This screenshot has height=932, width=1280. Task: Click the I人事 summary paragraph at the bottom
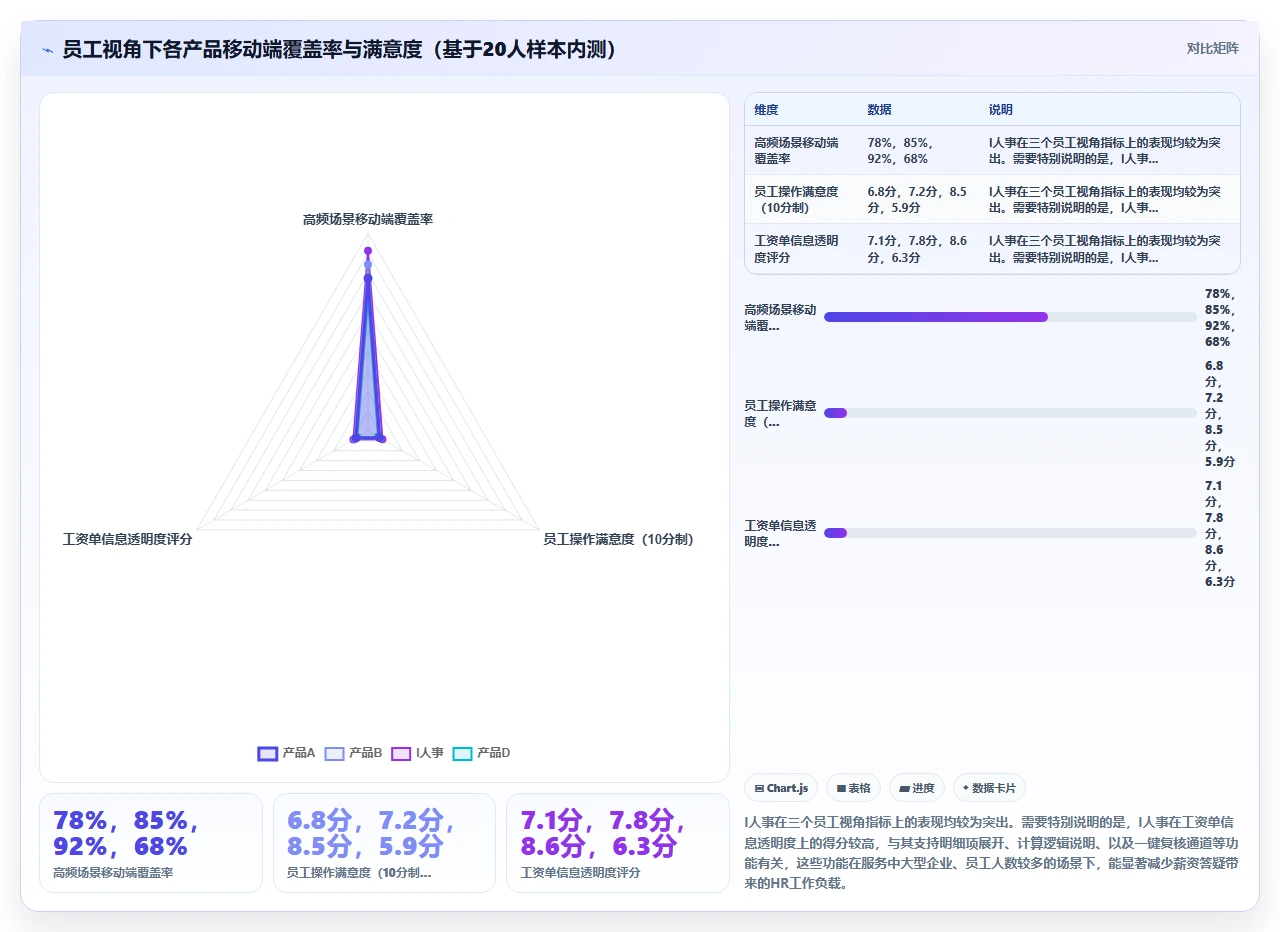[992, 852]
